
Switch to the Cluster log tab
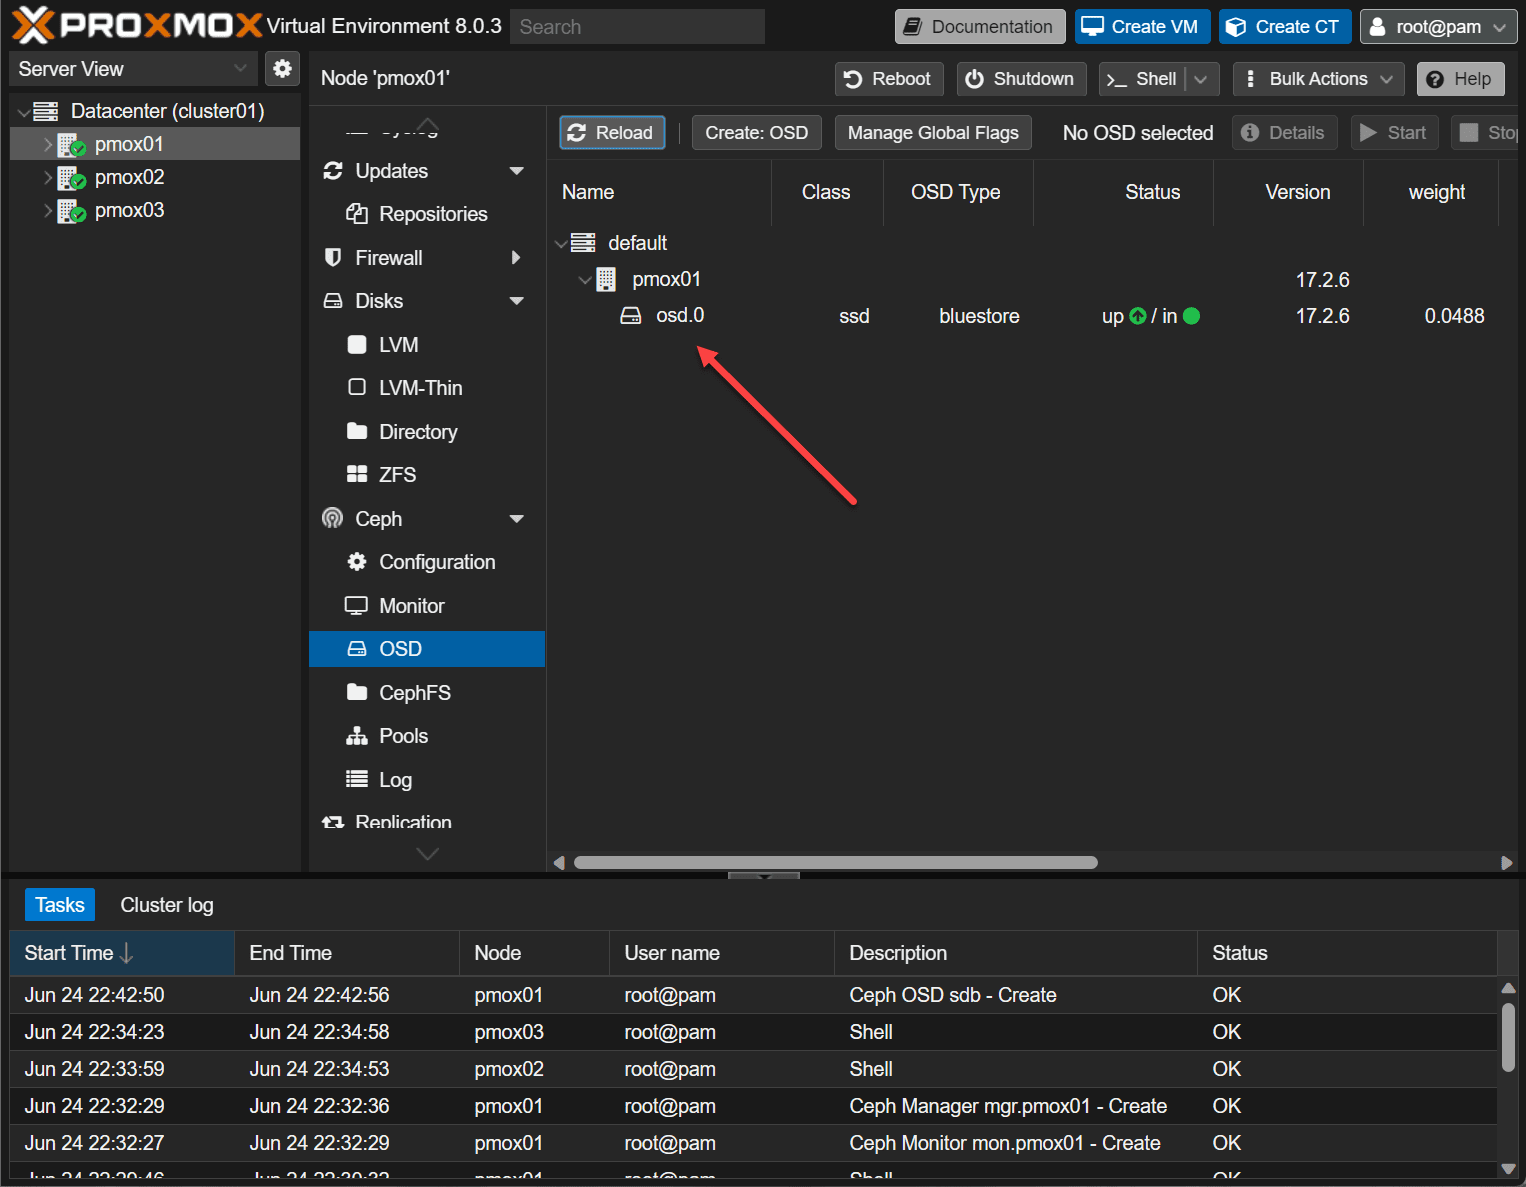point(166,905)
